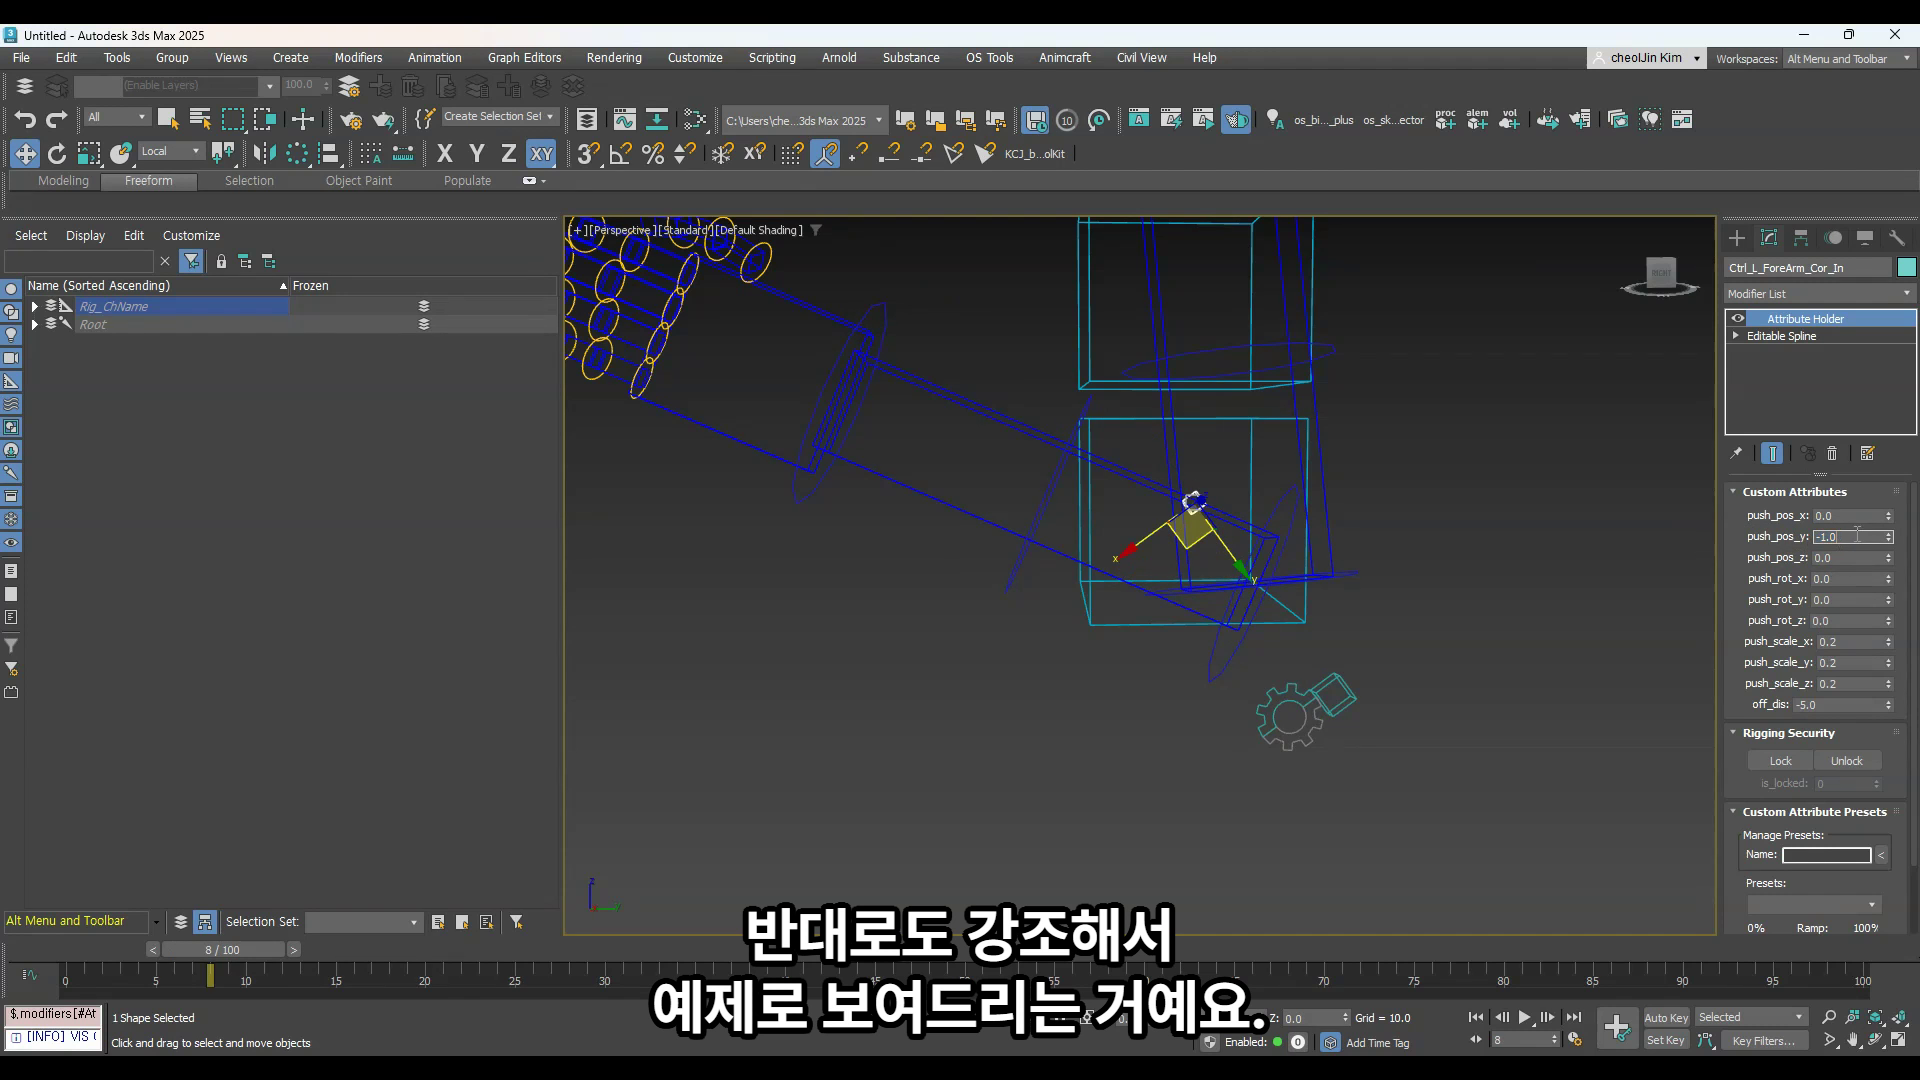
Task: Open Key Filters dialog
Action: (1764, 1041)
